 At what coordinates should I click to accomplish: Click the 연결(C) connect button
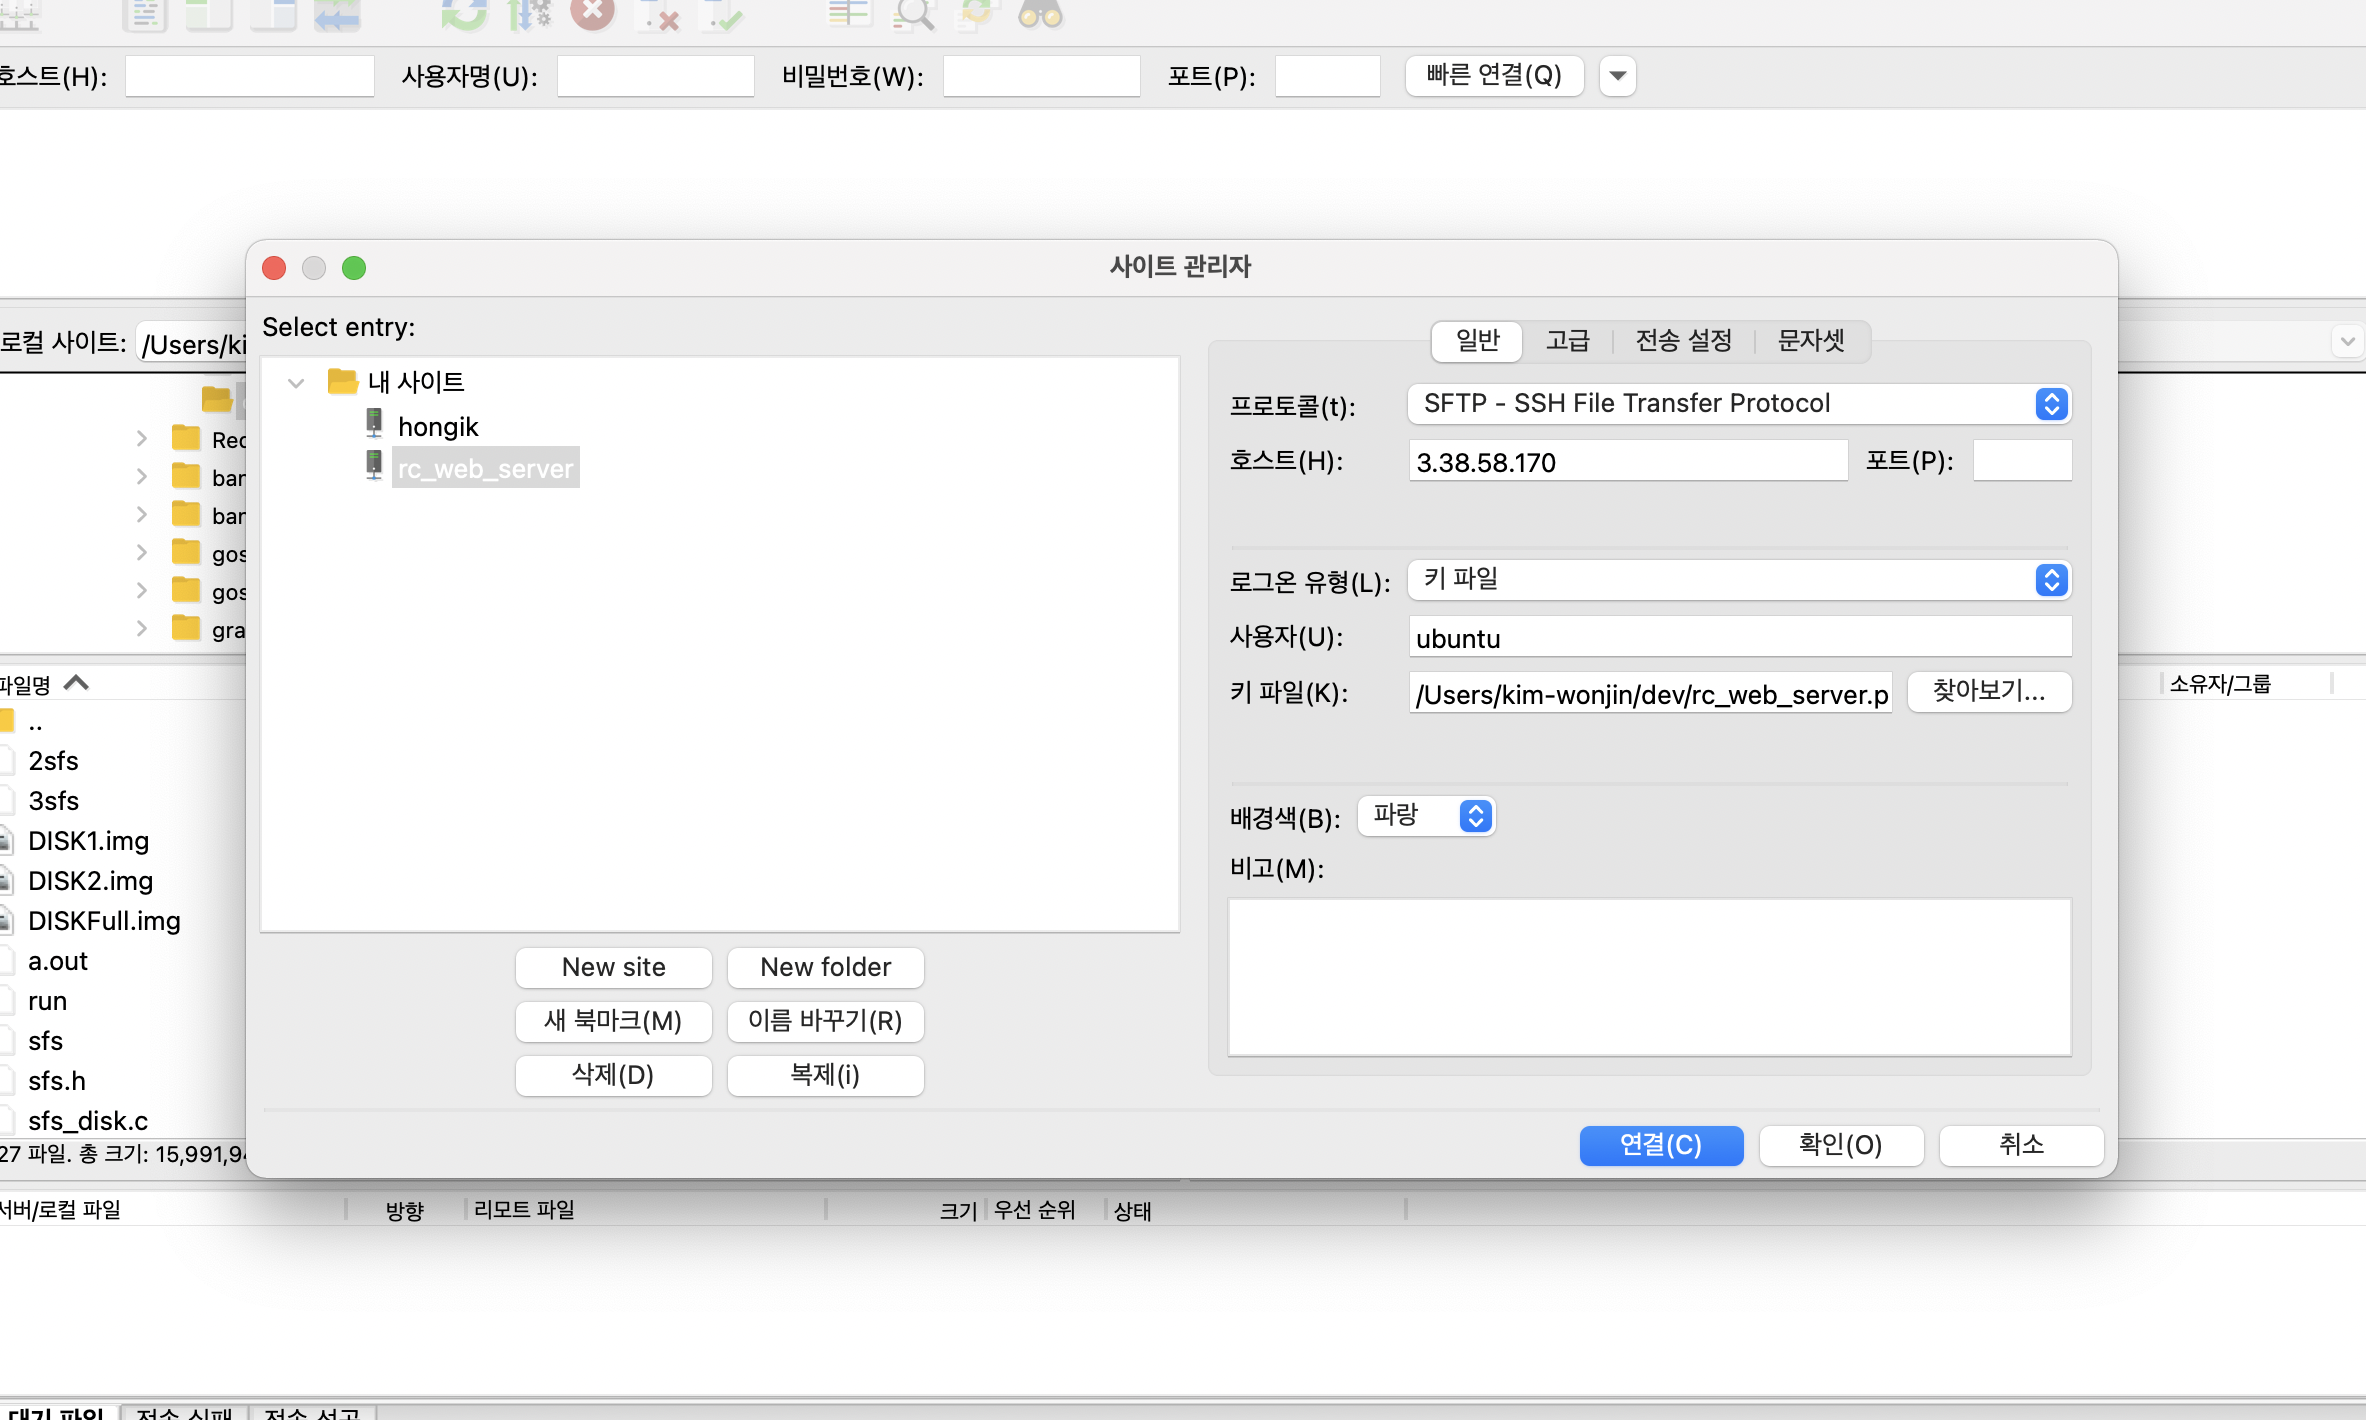(1660, 1145)
